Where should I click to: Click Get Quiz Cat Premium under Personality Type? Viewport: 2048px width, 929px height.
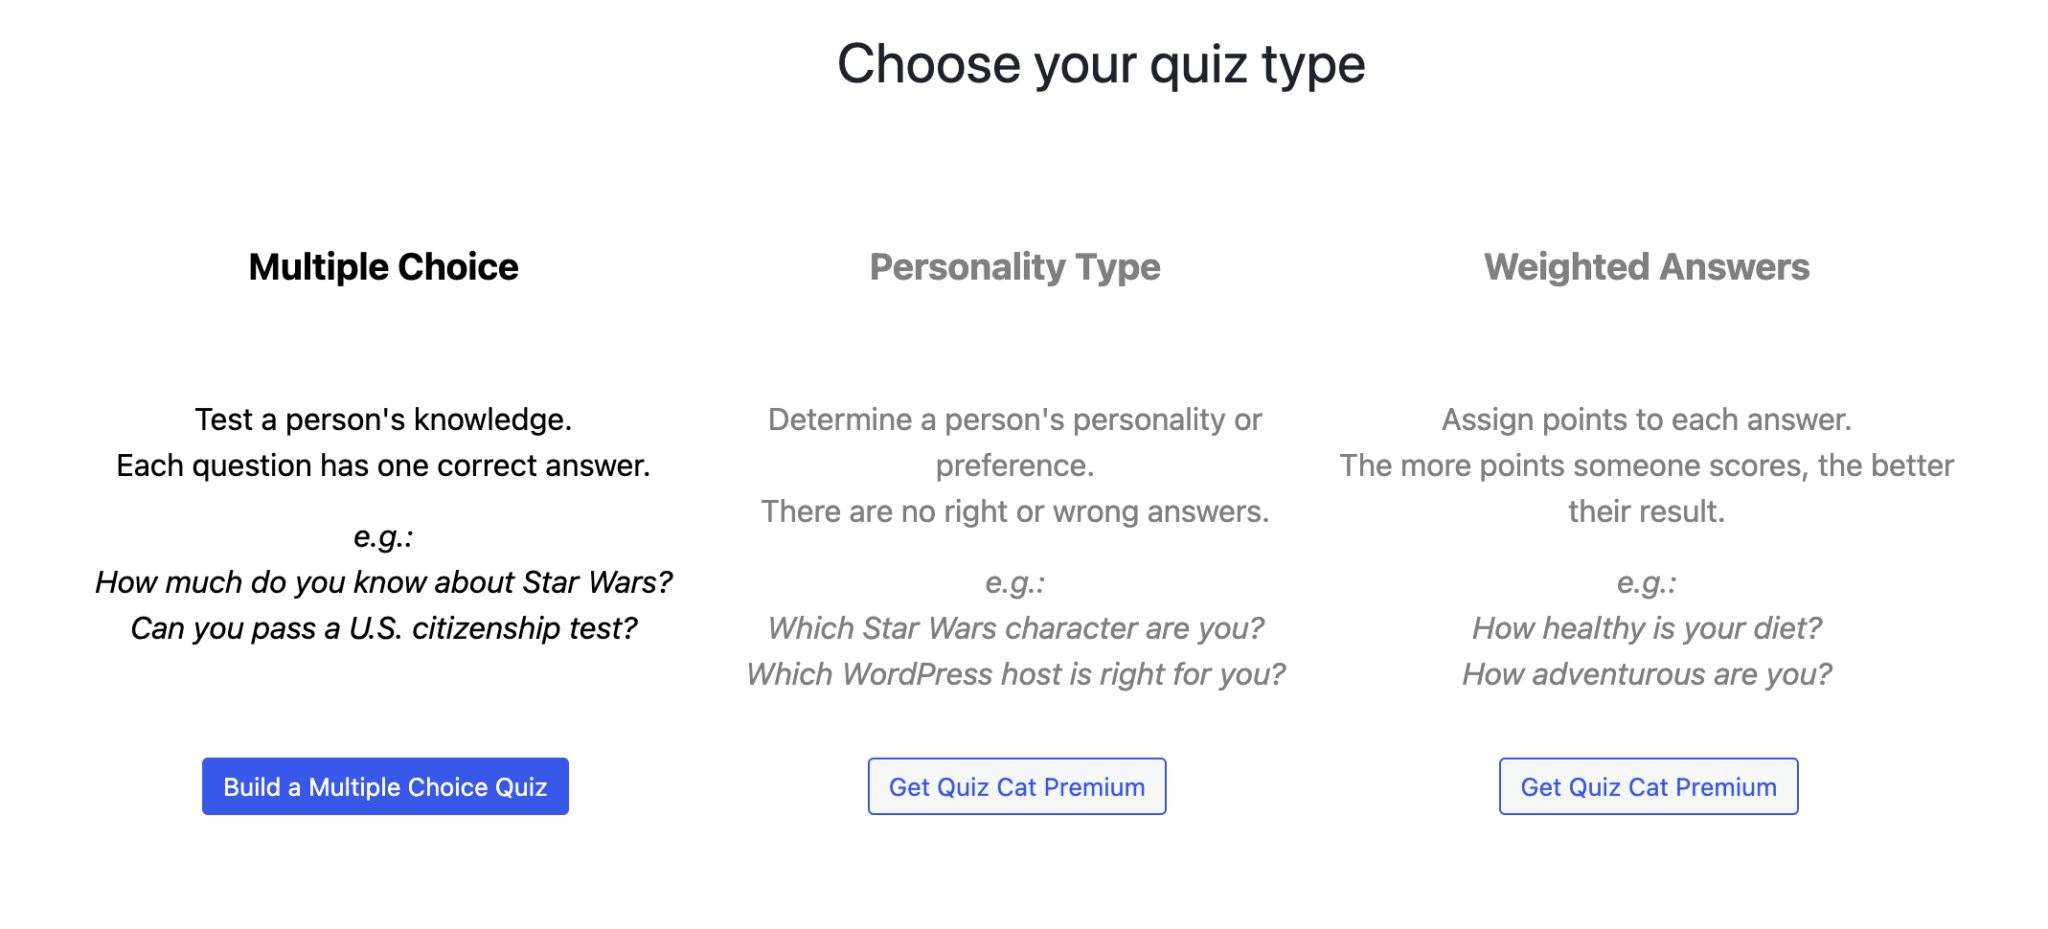[1016, 786]
